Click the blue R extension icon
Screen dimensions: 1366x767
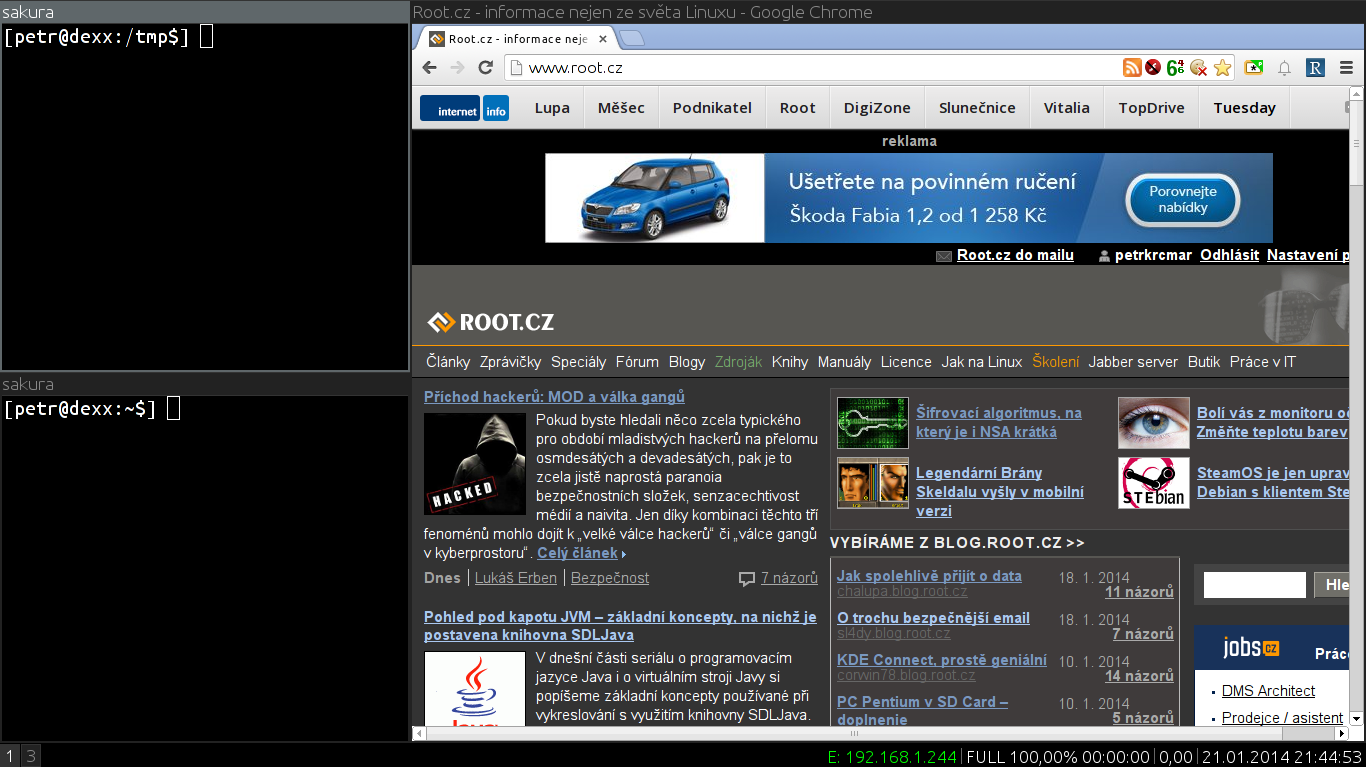click(1316, 68)
